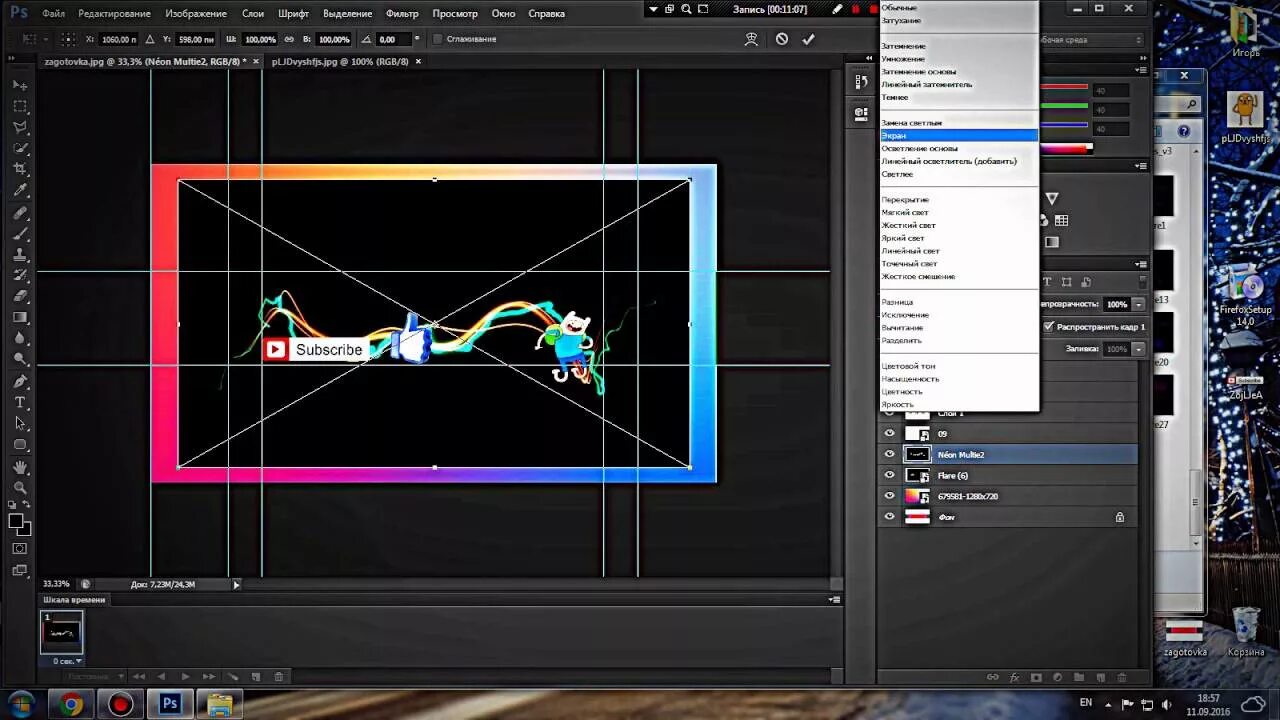Click the Y position input field
This screenshot has width=1280, height=720.
pos(196,39)
